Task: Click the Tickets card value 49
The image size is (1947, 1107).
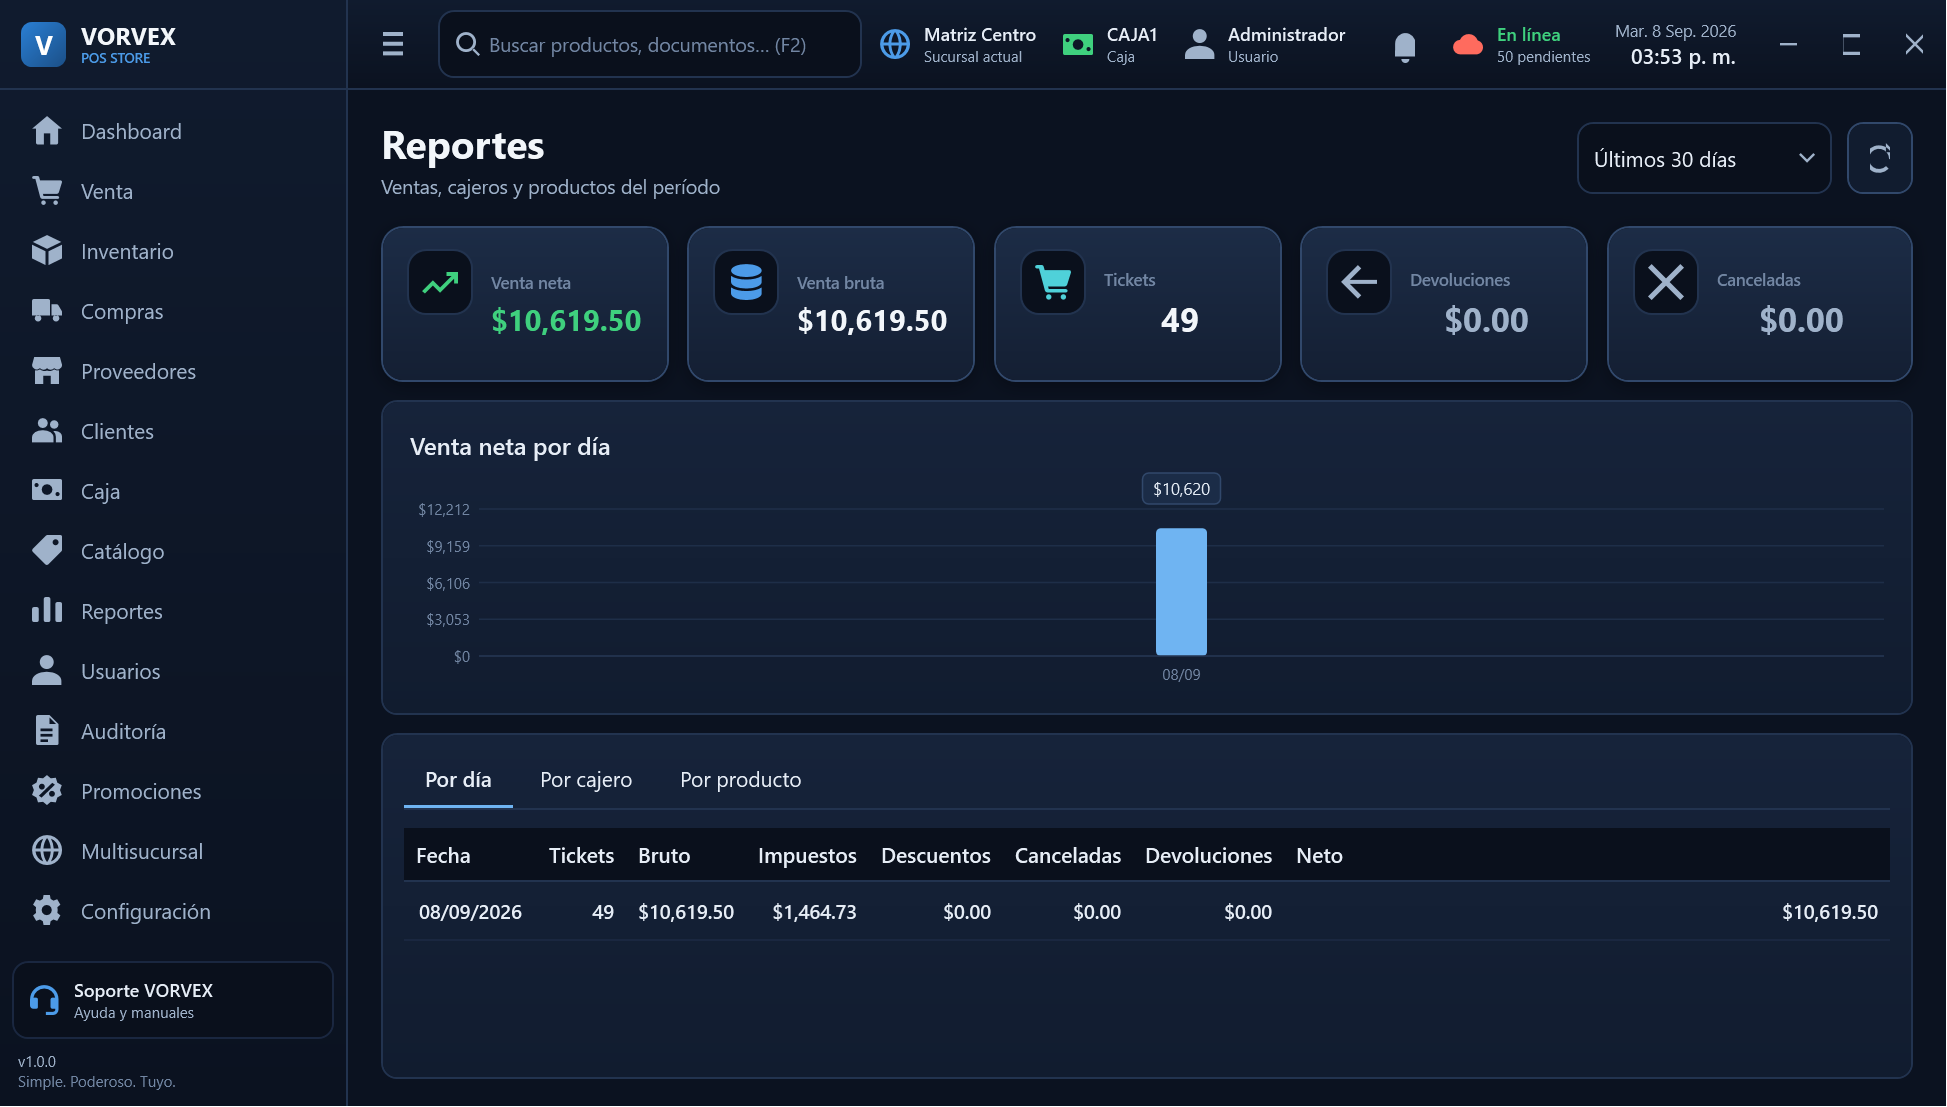Action: pyautogui.click(x=1179, y=320)
